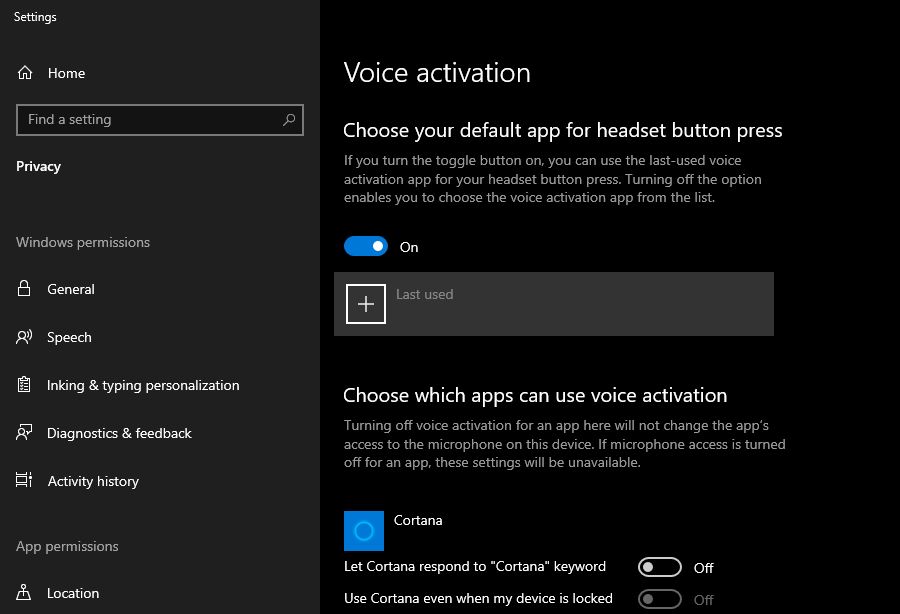Click the Diagnostics & feedback icon

pos(24,433)
